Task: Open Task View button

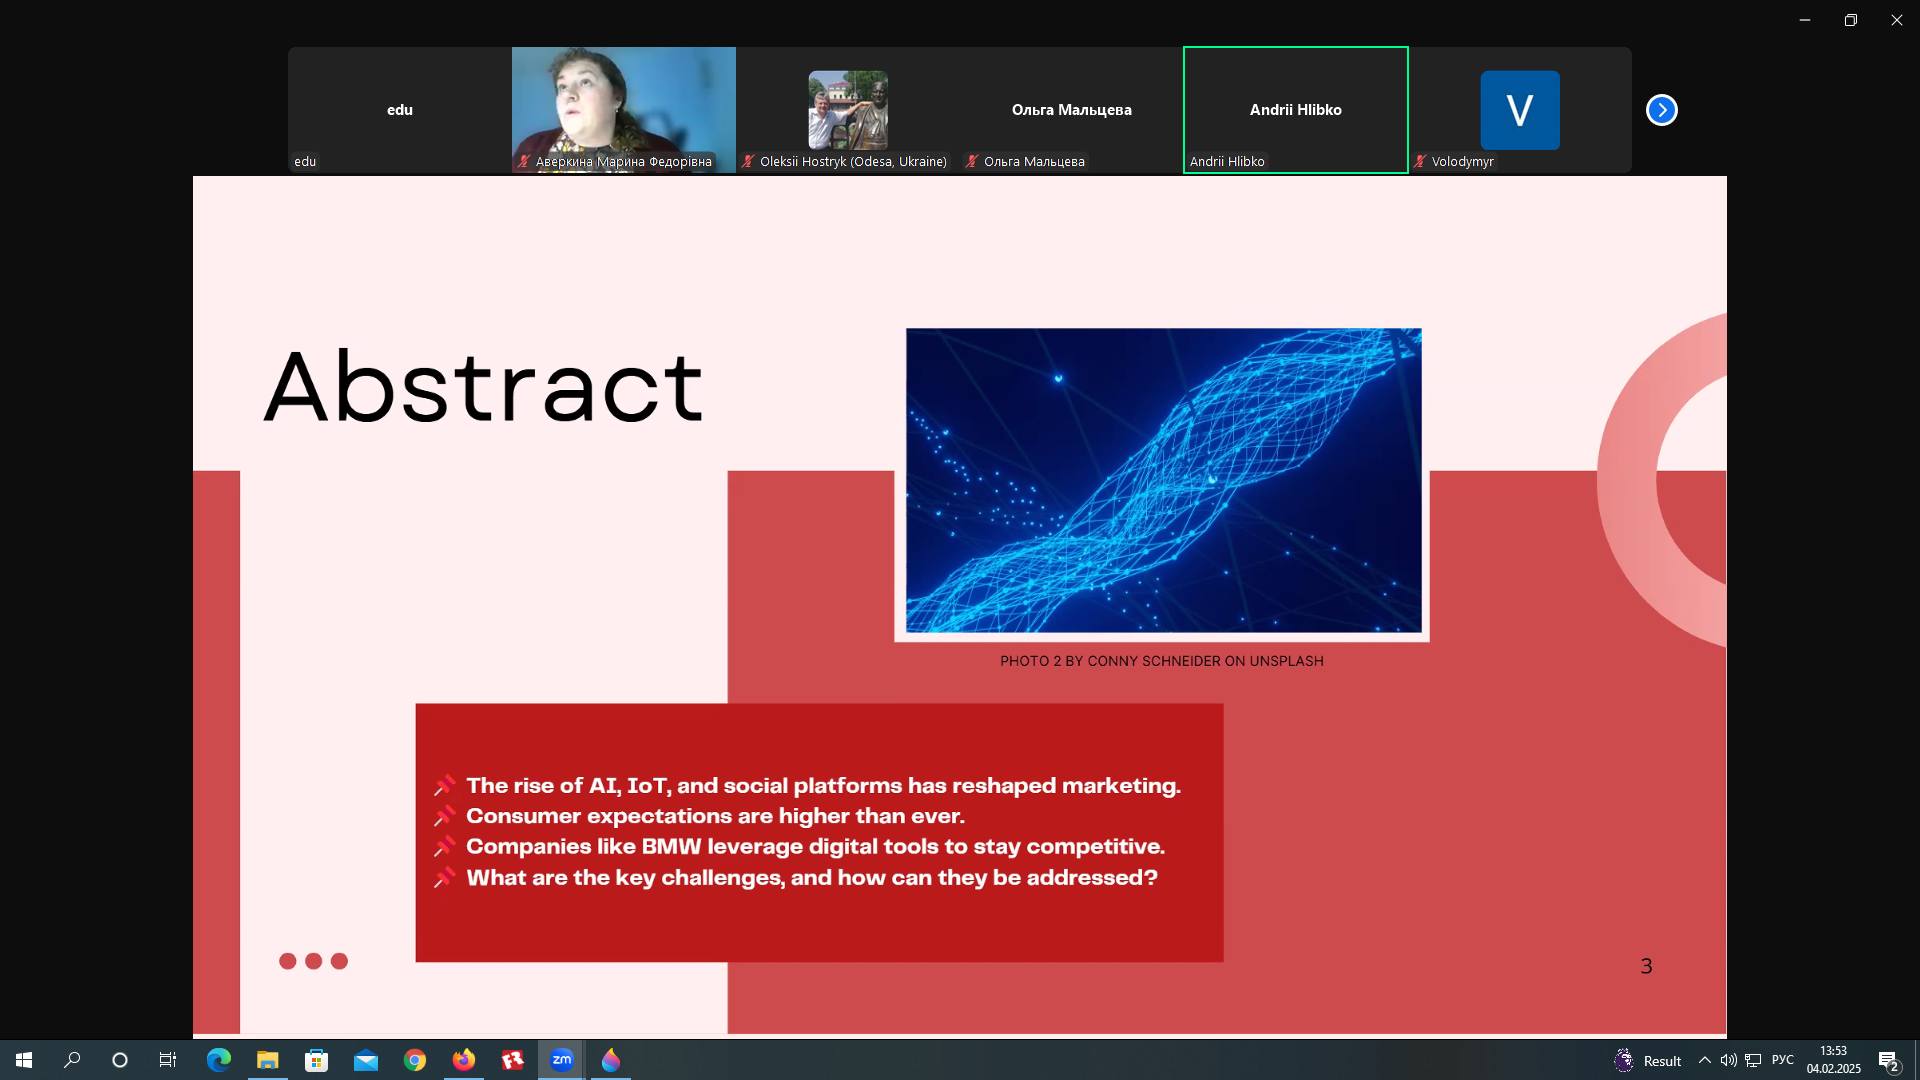Action: click(x=168, y=1060)
